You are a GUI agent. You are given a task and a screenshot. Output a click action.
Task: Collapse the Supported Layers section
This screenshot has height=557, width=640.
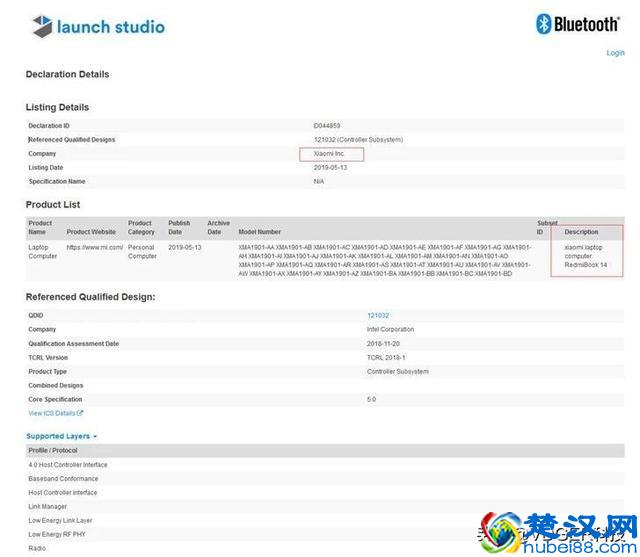(62, 436)
